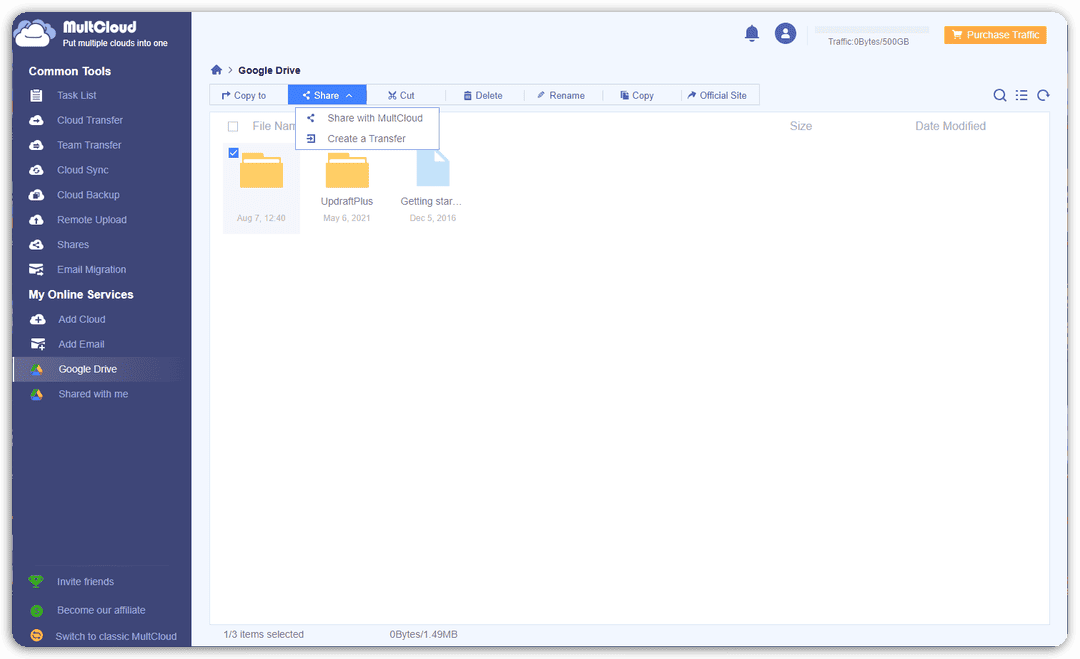Open Cloud Sync tool
This screenshot has height=659, width=1080.
(83, 169)
